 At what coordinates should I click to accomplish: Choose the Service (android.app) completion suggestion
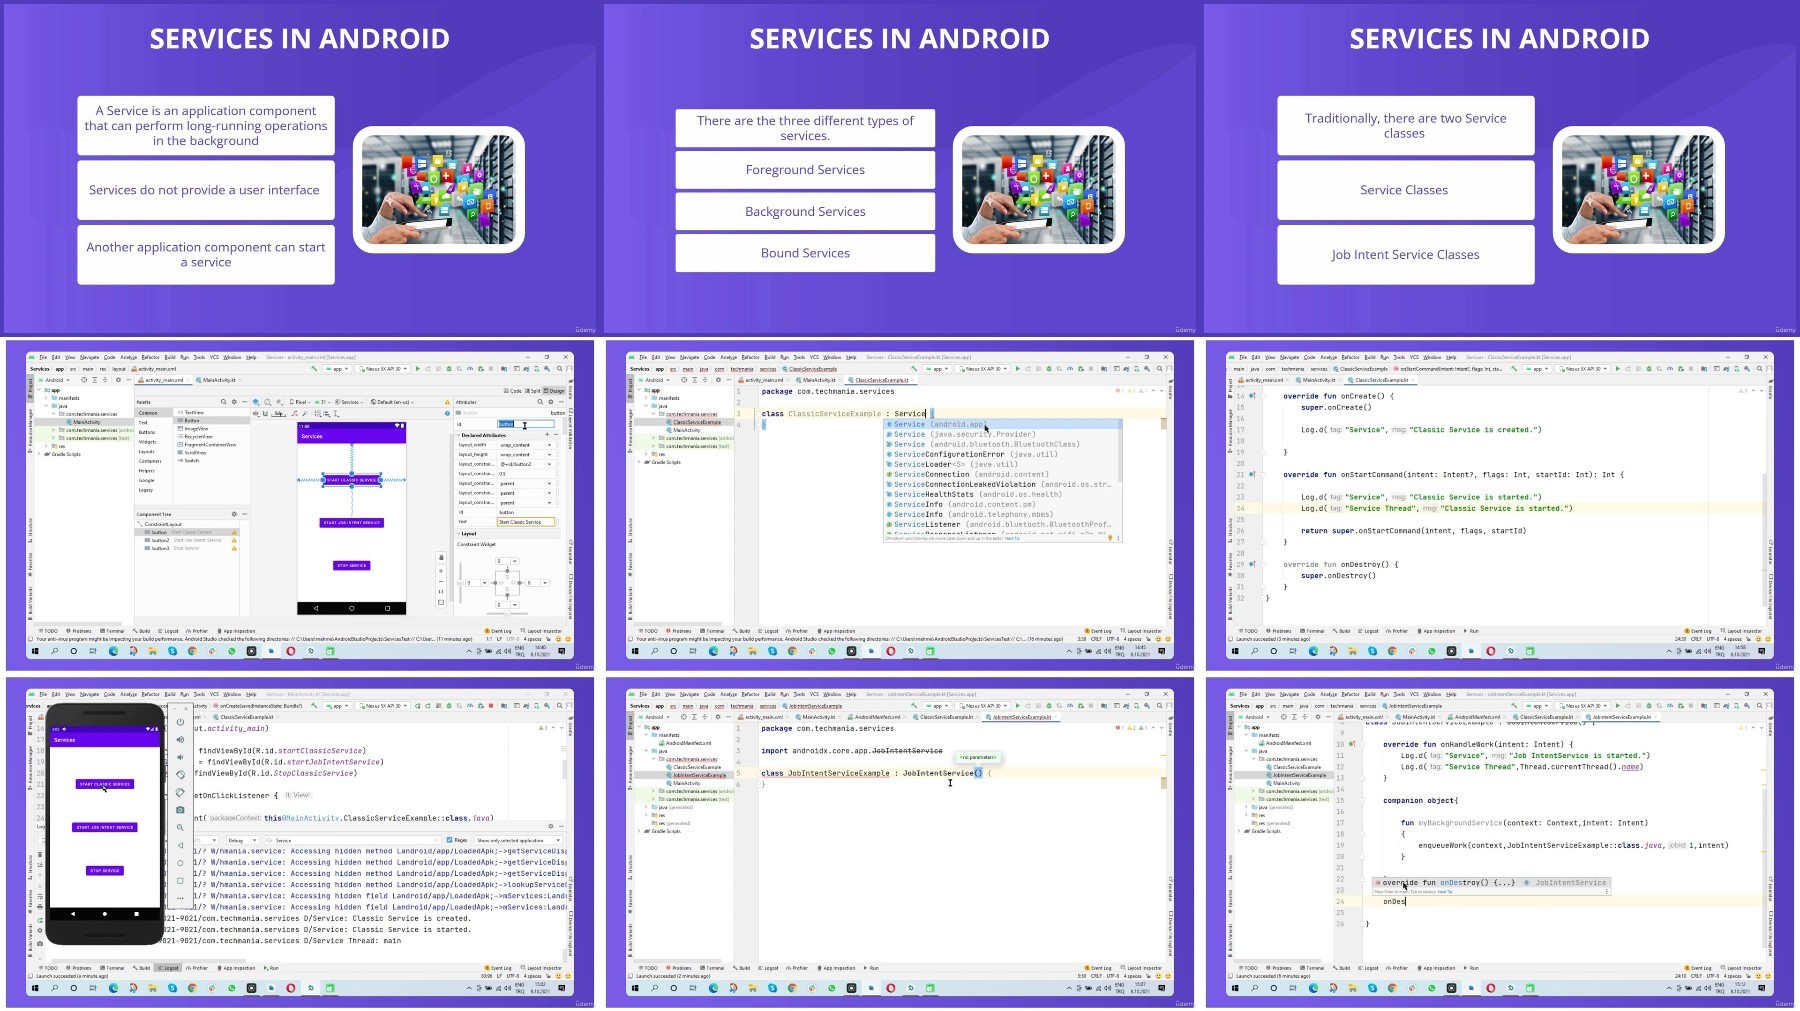pos(1001,424)
